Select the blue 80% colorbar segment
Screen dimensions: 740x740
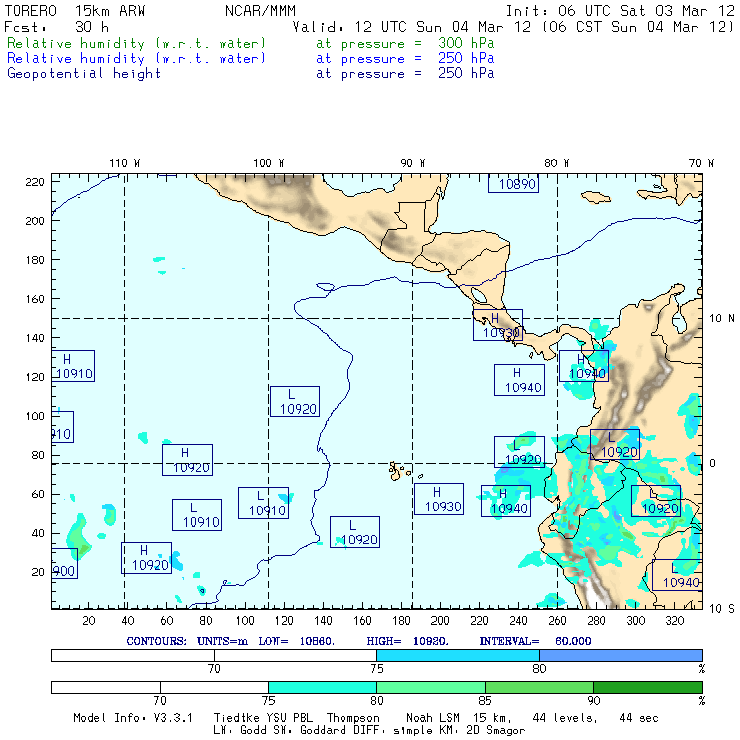point(620,654)
